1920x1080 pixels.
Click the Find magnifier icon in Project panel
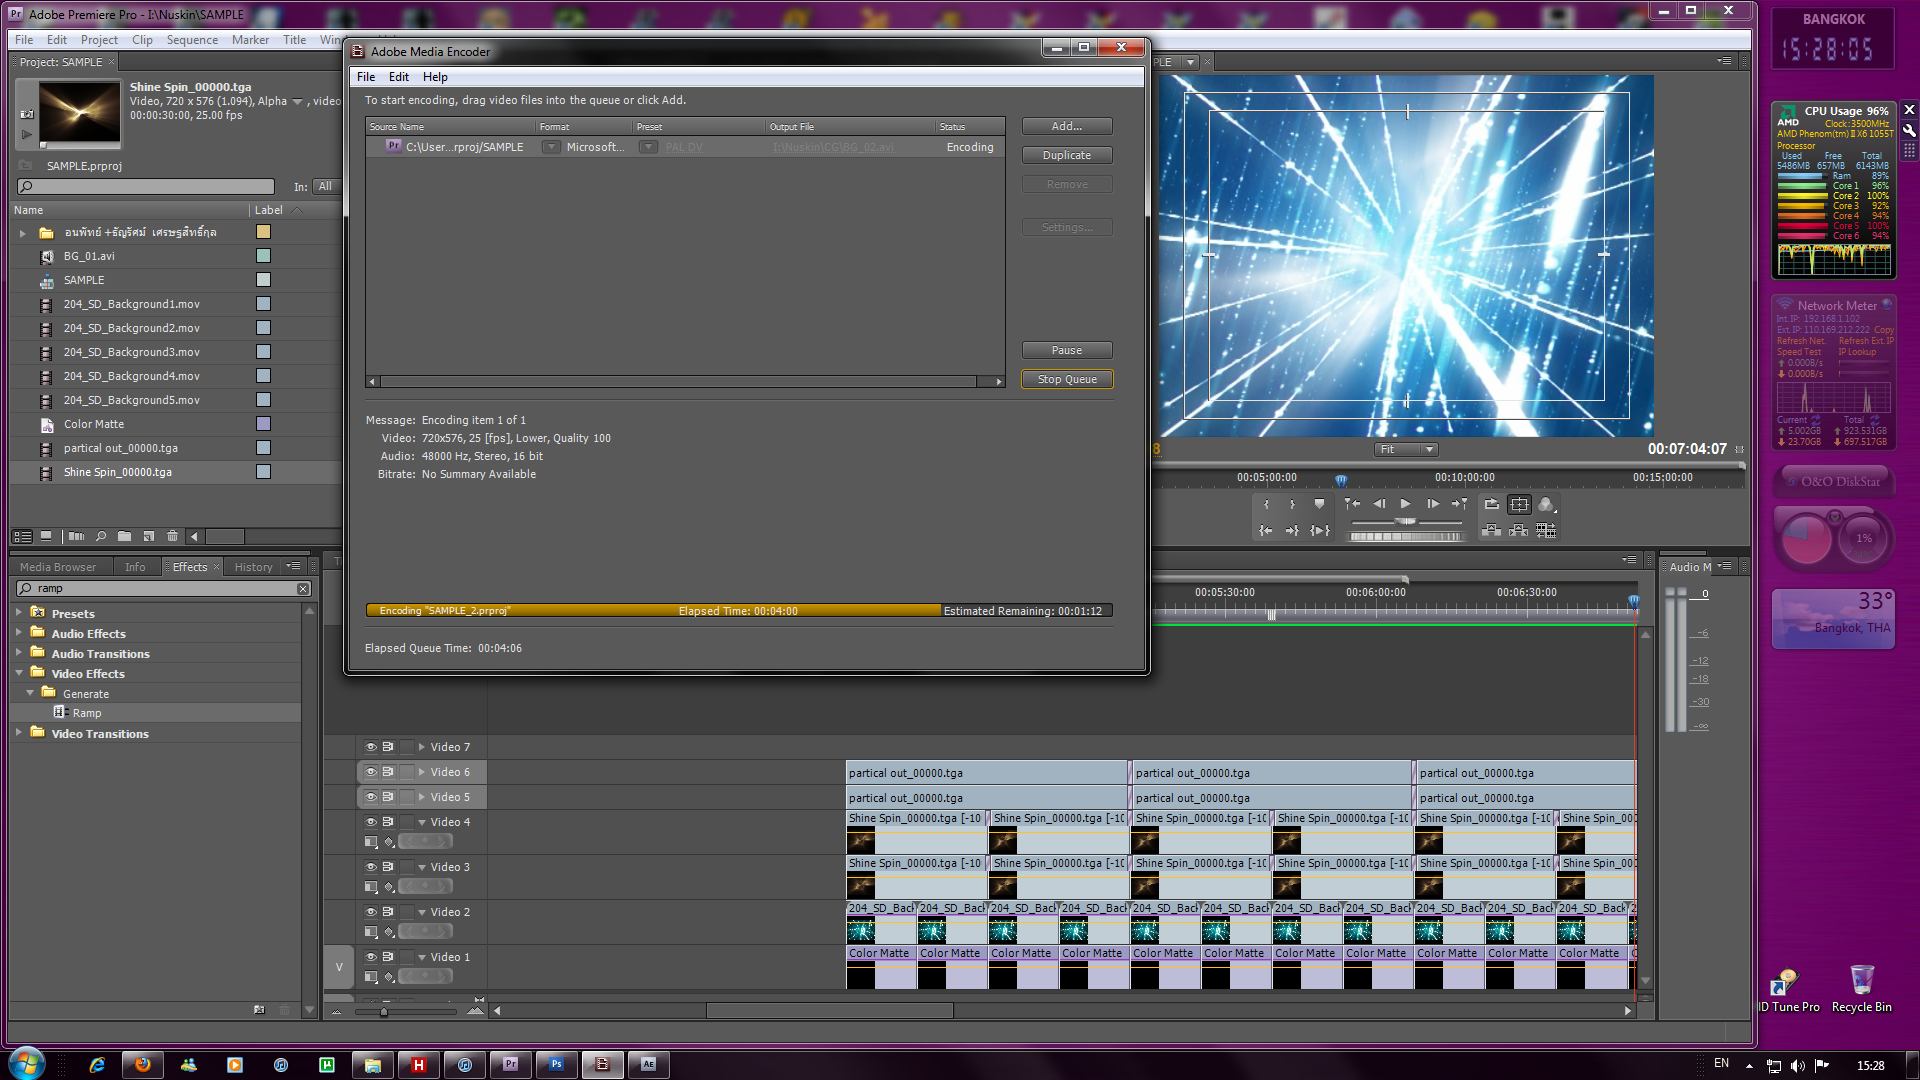coord(100,537)
